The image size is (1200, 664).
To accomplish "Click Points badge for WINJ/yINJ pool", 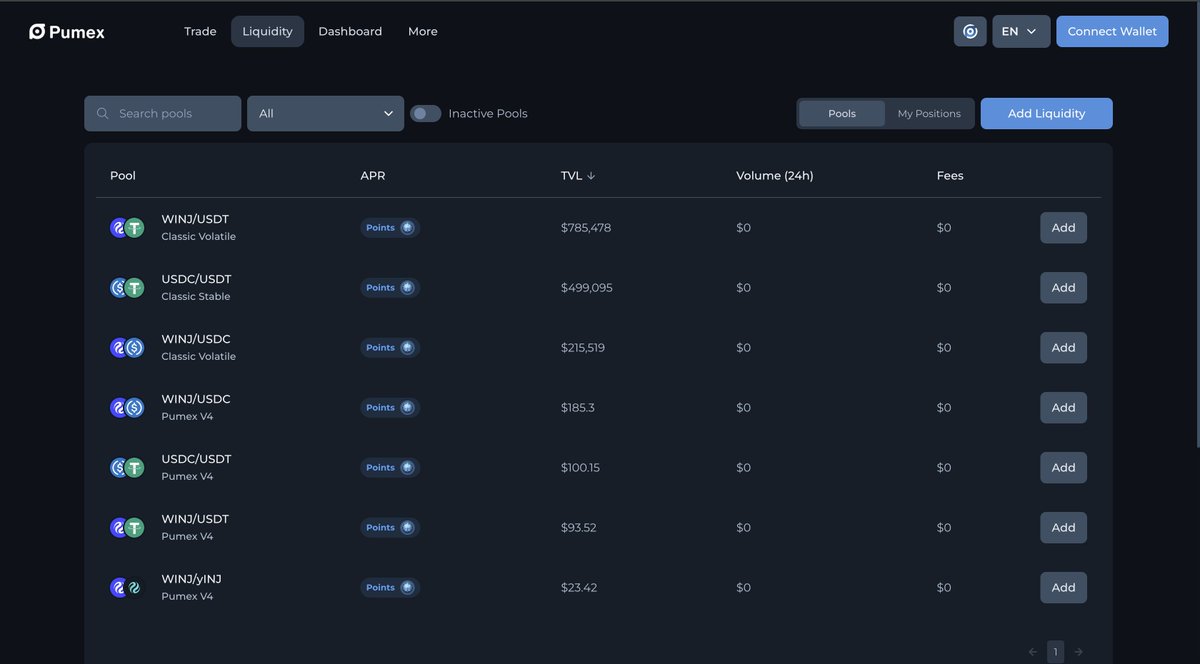I will [x=390, y=588].
